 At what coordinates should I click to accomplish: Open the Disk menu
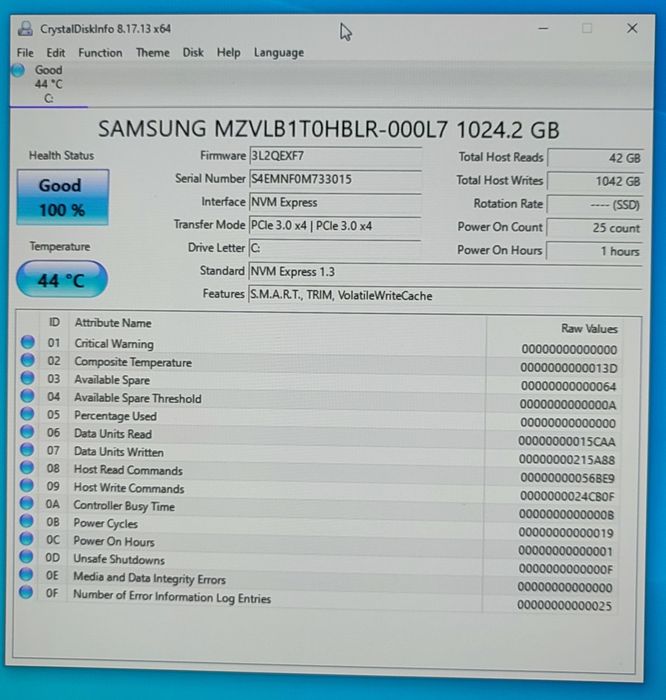[193, 53]
